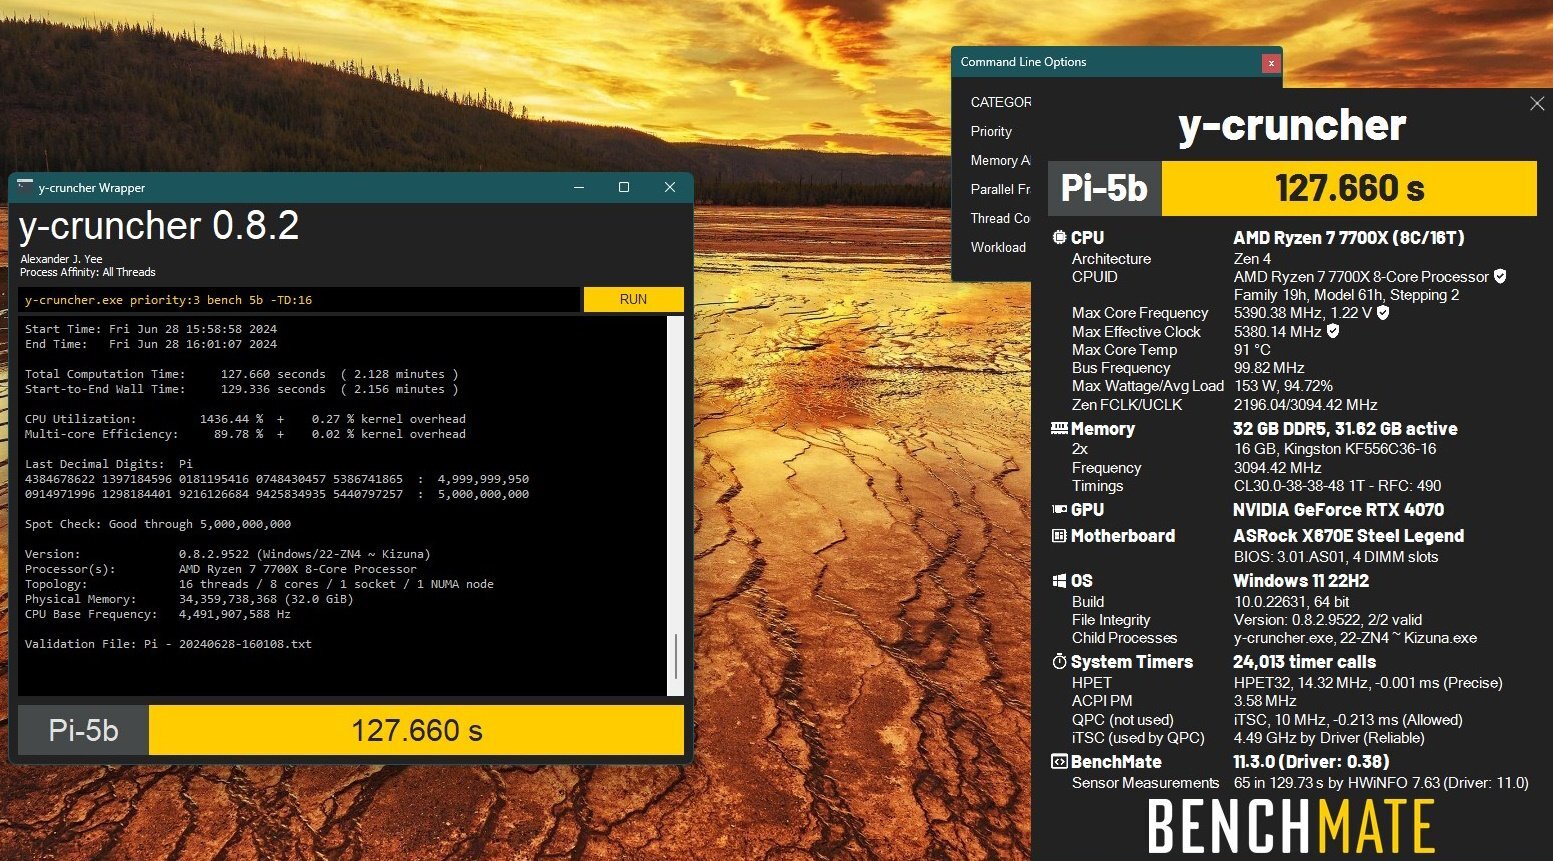Click the 'AMD Ryzen 7 7700X (8C/16T)' heading
Screen dimensions: 1553x861
[x=1348, y=237]
